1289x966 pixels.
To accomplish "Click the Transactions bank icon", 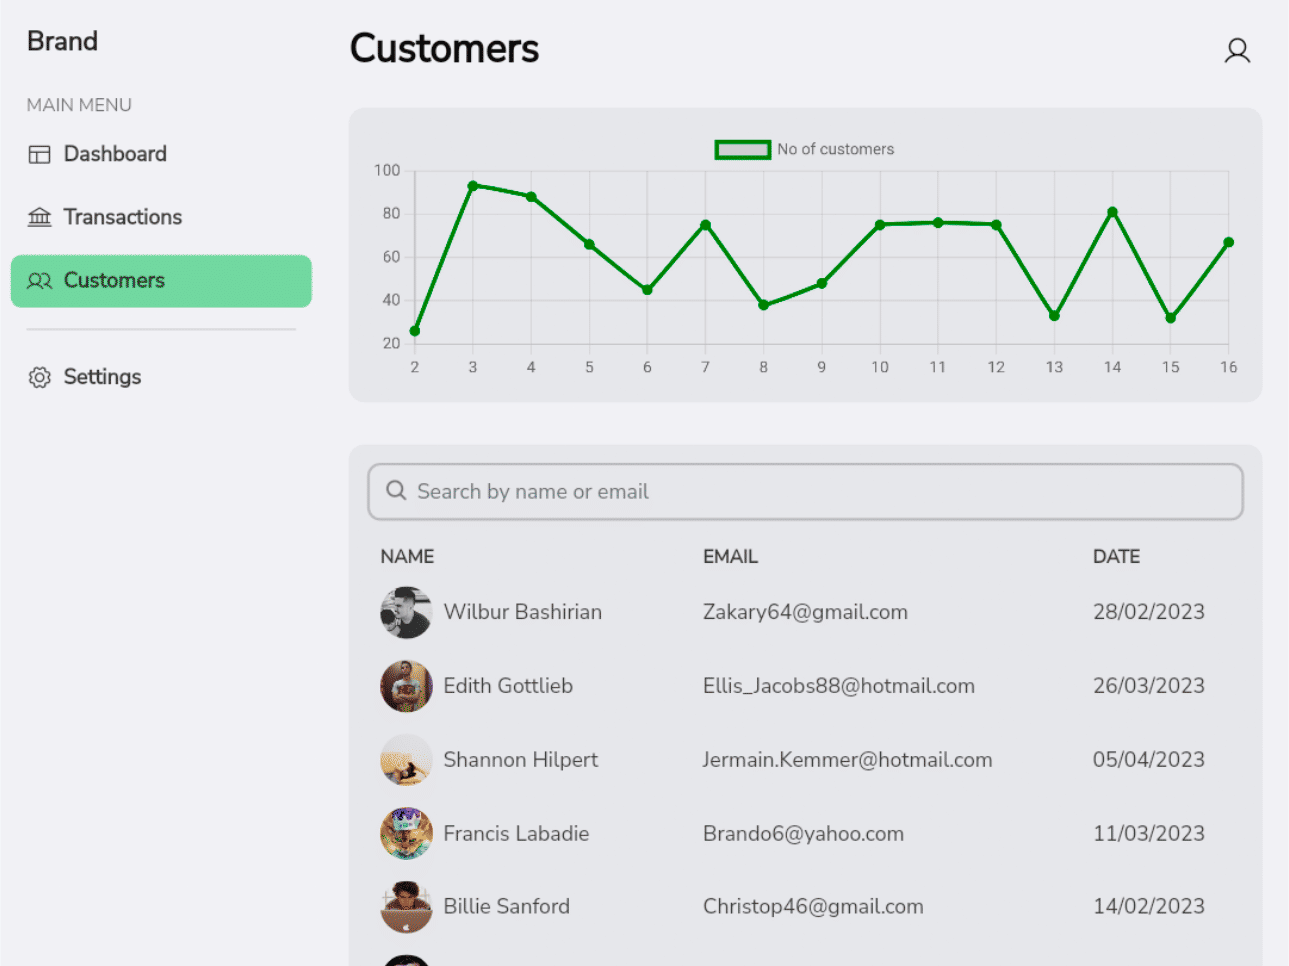I will tap(40, 217).
